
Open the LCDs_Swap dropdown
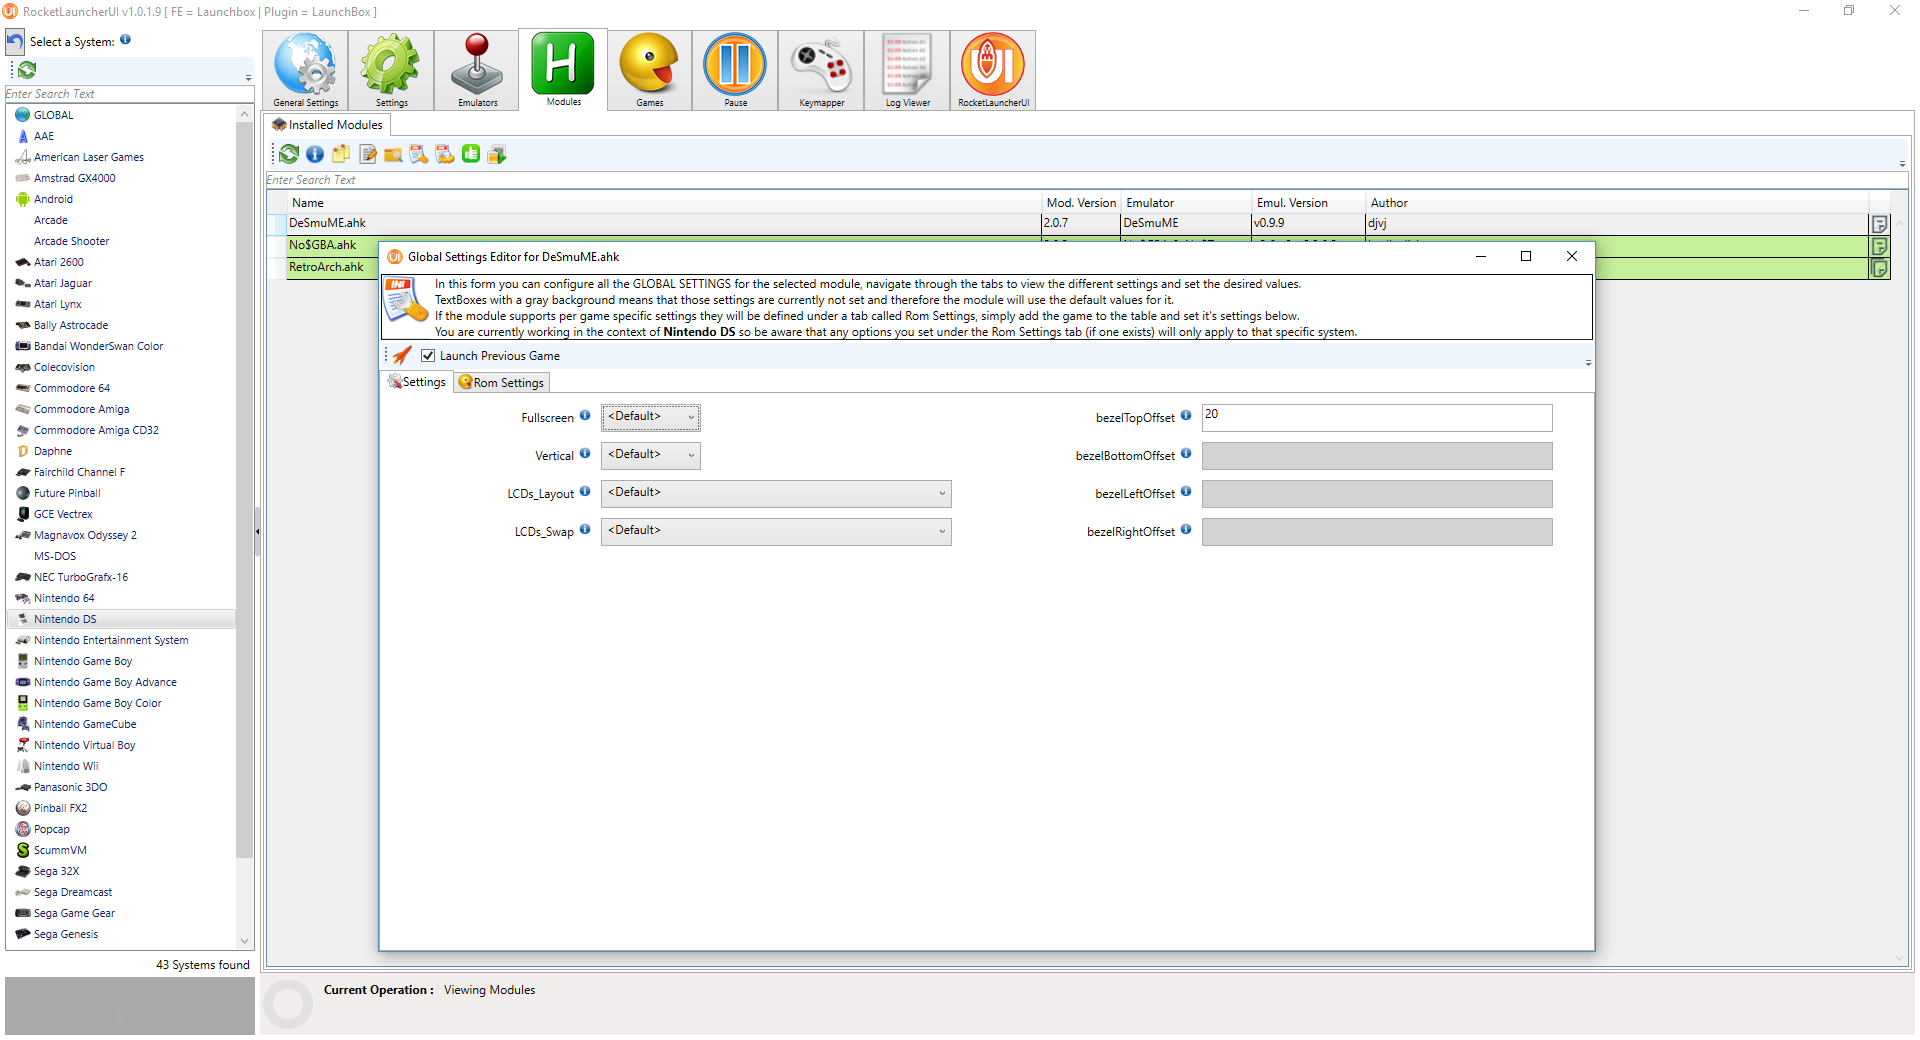click(x=776, y=531)
